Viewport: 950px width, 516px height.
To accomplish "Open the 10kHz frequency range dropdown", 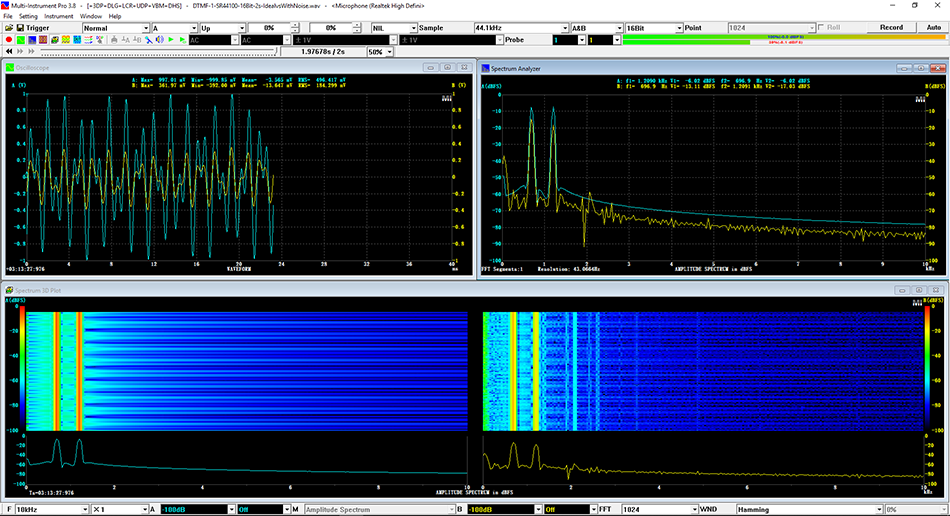I will pyautogui.click(x=83, y=509).
